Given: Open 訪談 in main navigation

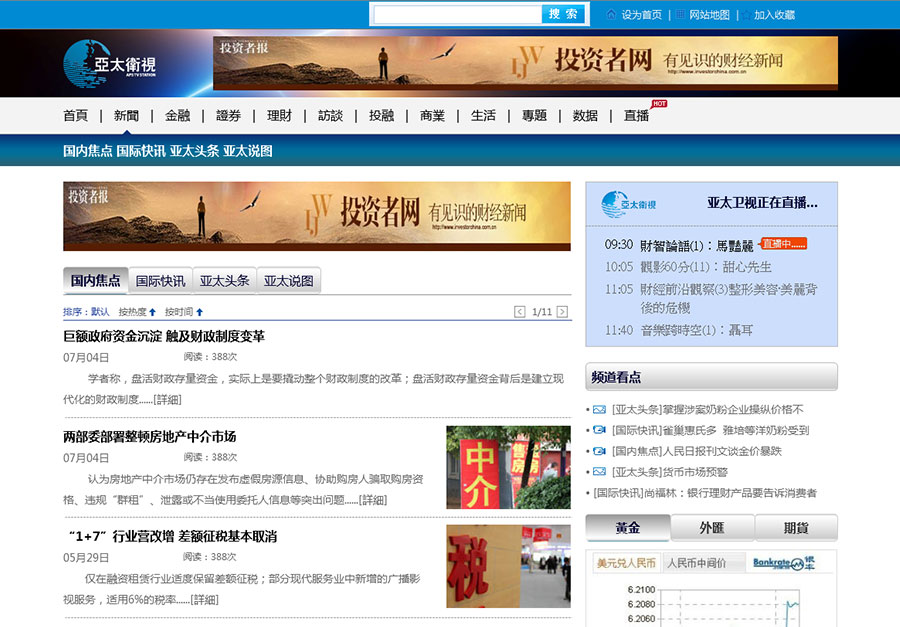Looking at the screenshot, I should (x=331, y=115).
